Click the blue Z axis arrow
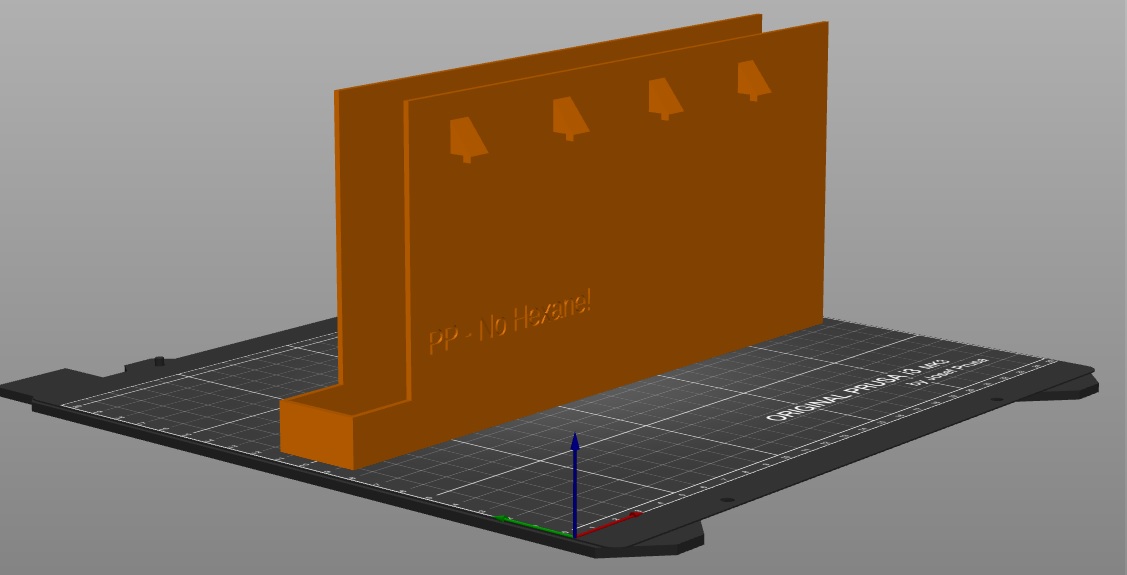The height and width of the screenshot is (575, 1127). [575, 483]
